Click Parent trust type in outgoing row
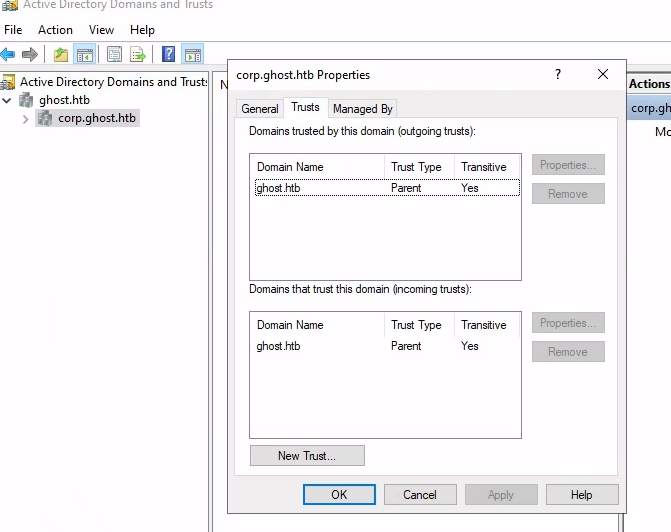 tap(406, 188)
